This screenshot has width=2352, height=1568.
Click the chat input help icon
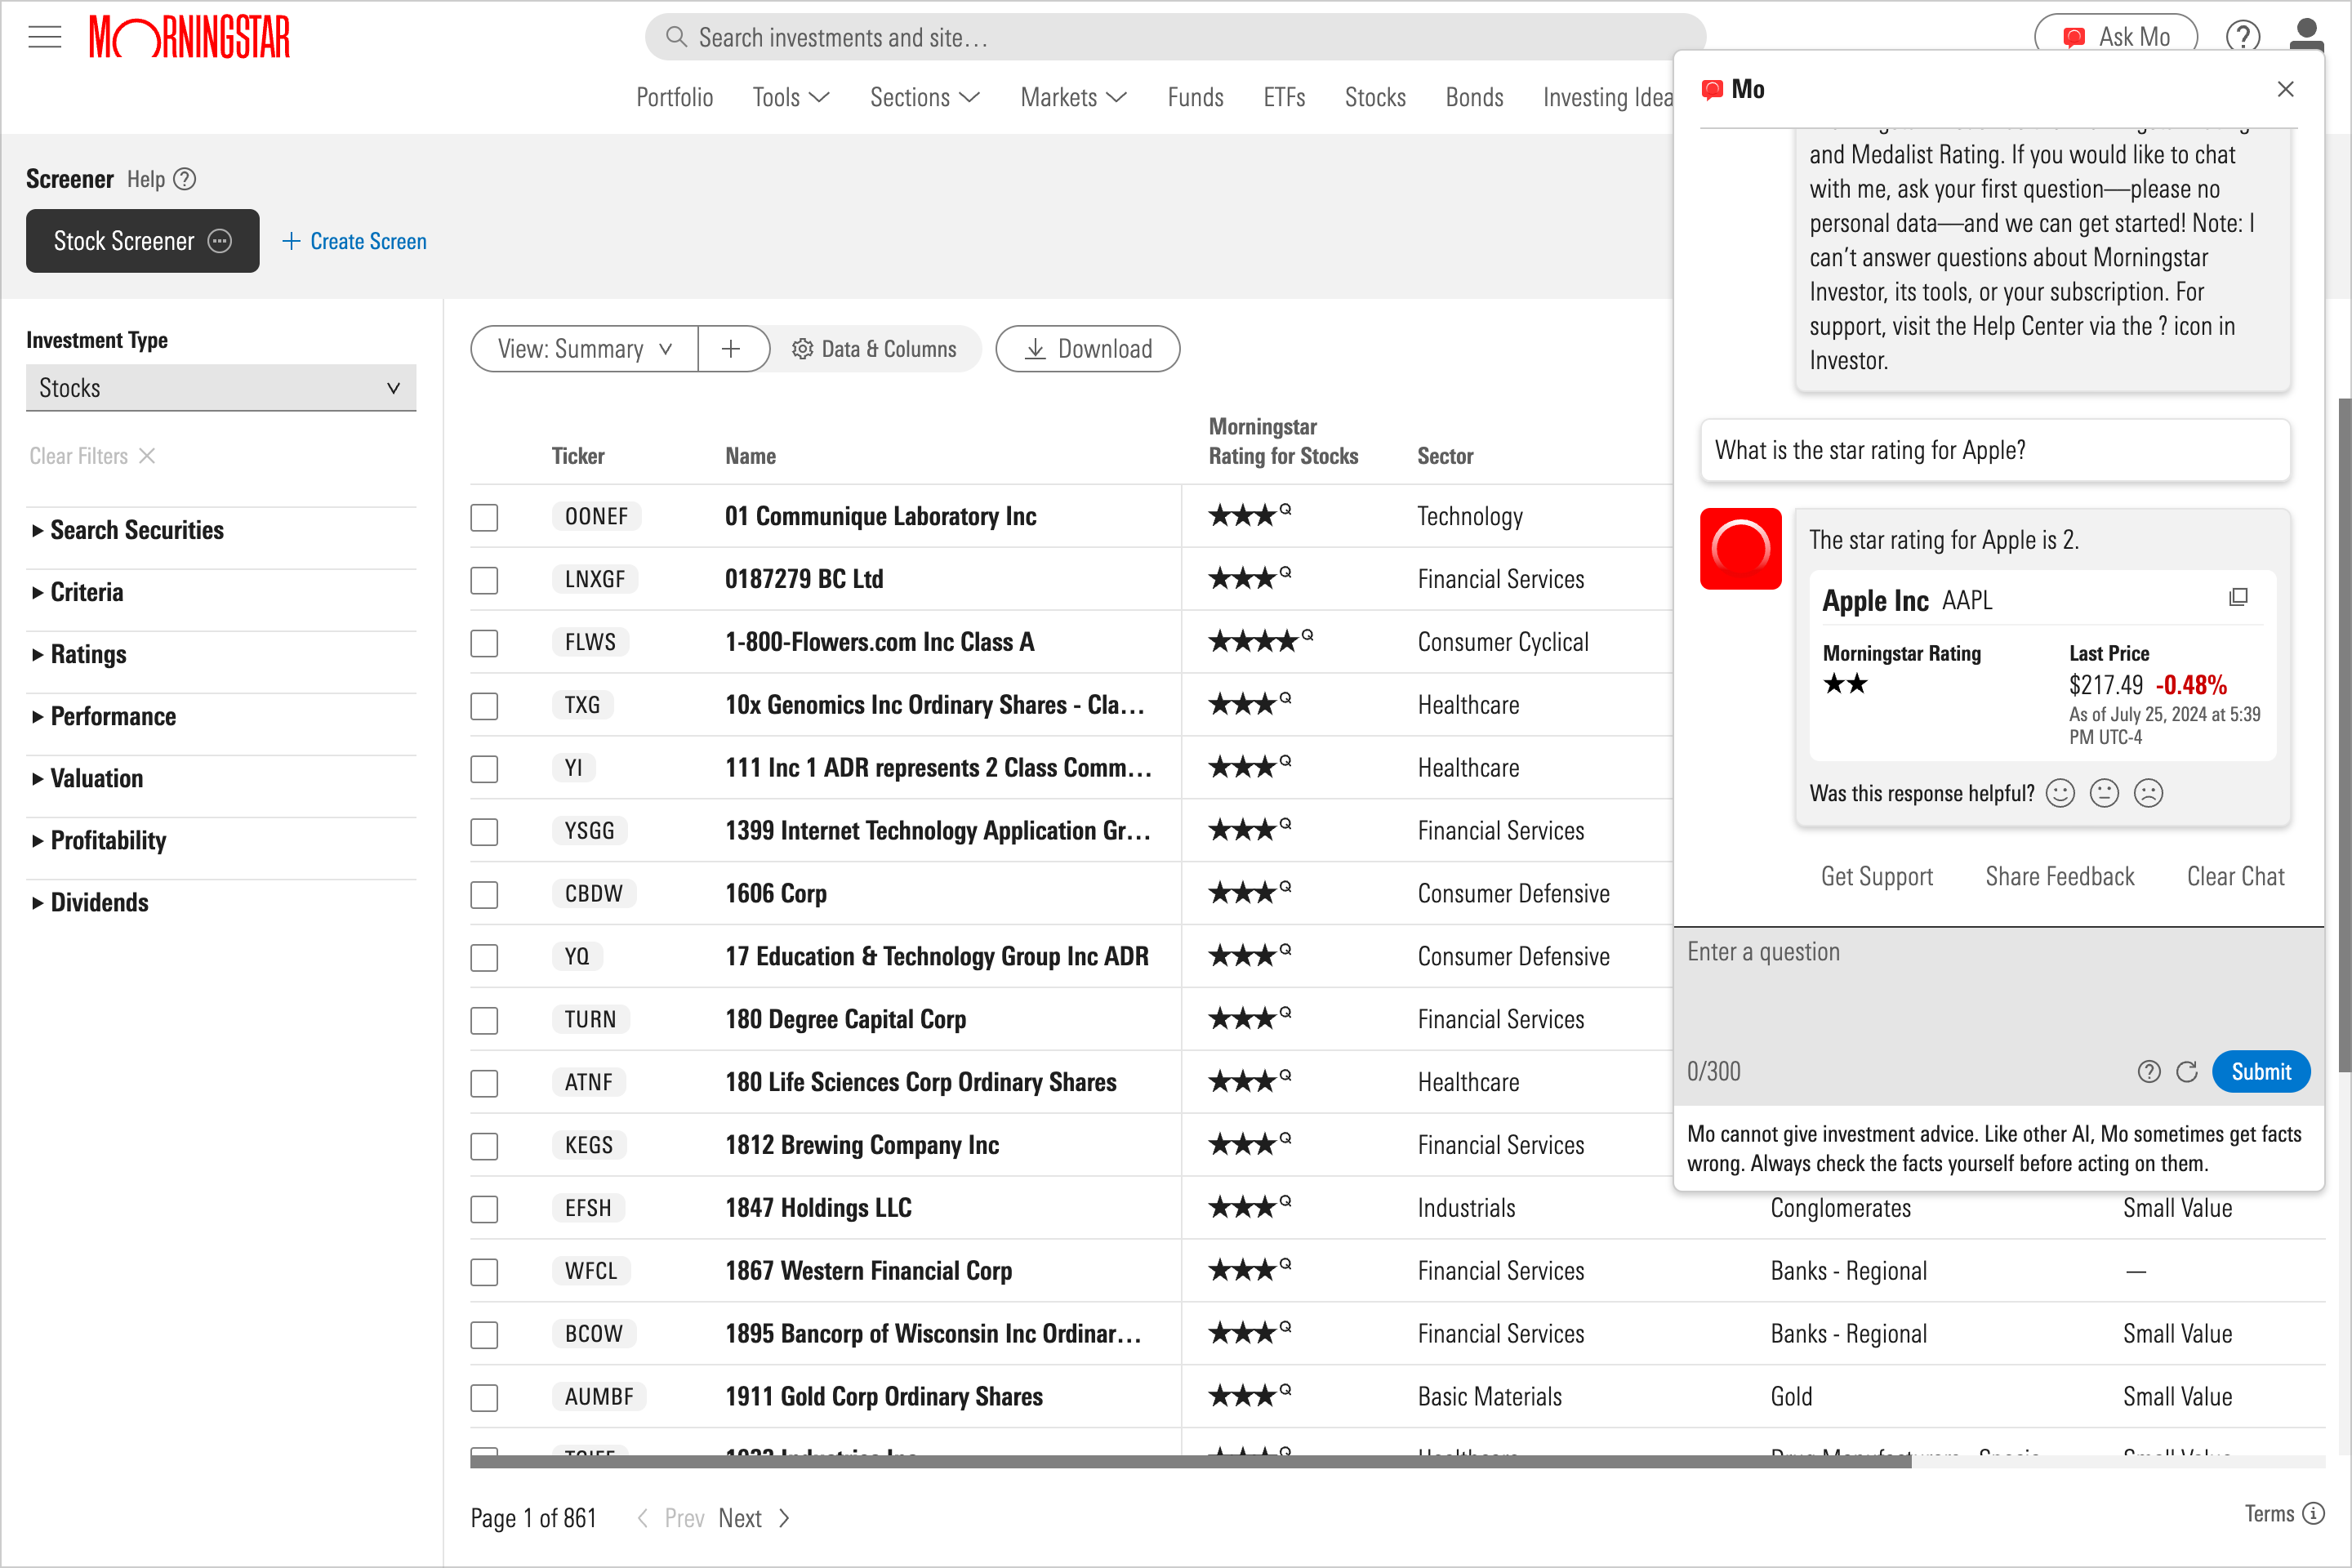click(x=2148, y=1072)
